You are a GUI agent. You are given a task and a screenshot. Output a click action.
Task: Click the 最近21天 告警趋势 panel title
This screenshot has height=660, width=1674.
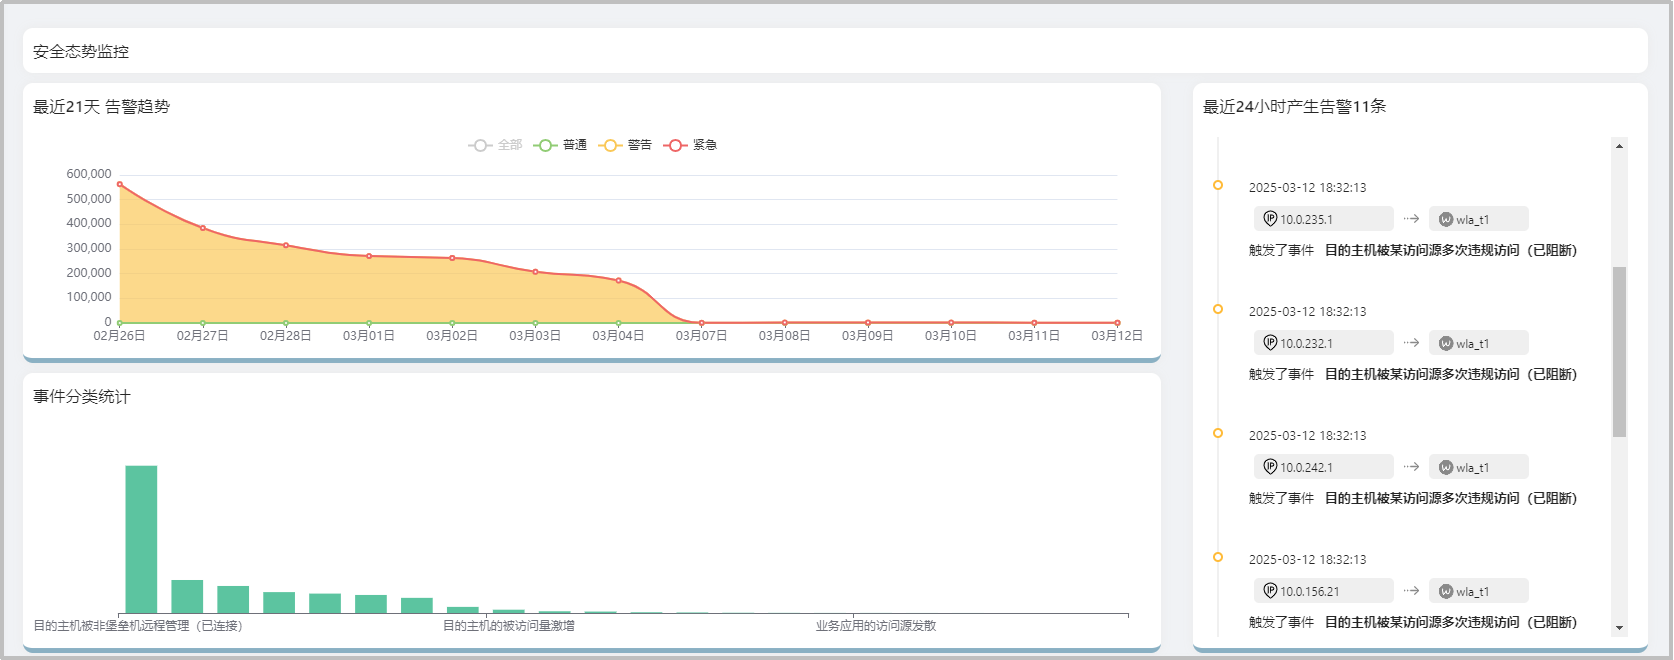click(101, 106)
